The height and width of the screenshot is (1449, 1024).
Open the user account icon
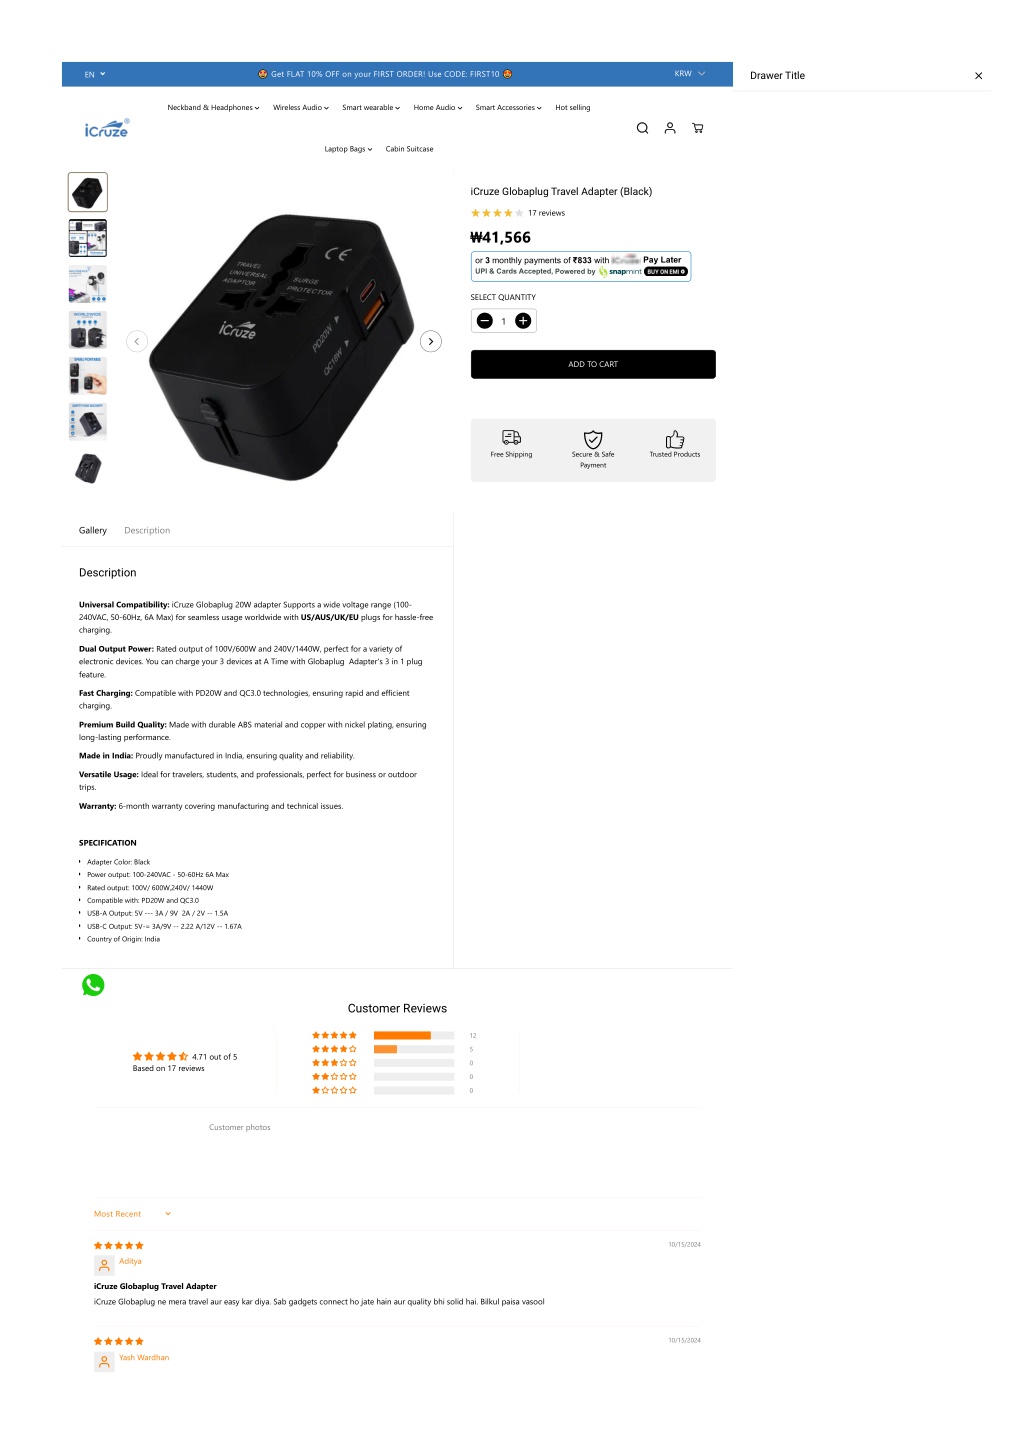[x=670, y=128]
